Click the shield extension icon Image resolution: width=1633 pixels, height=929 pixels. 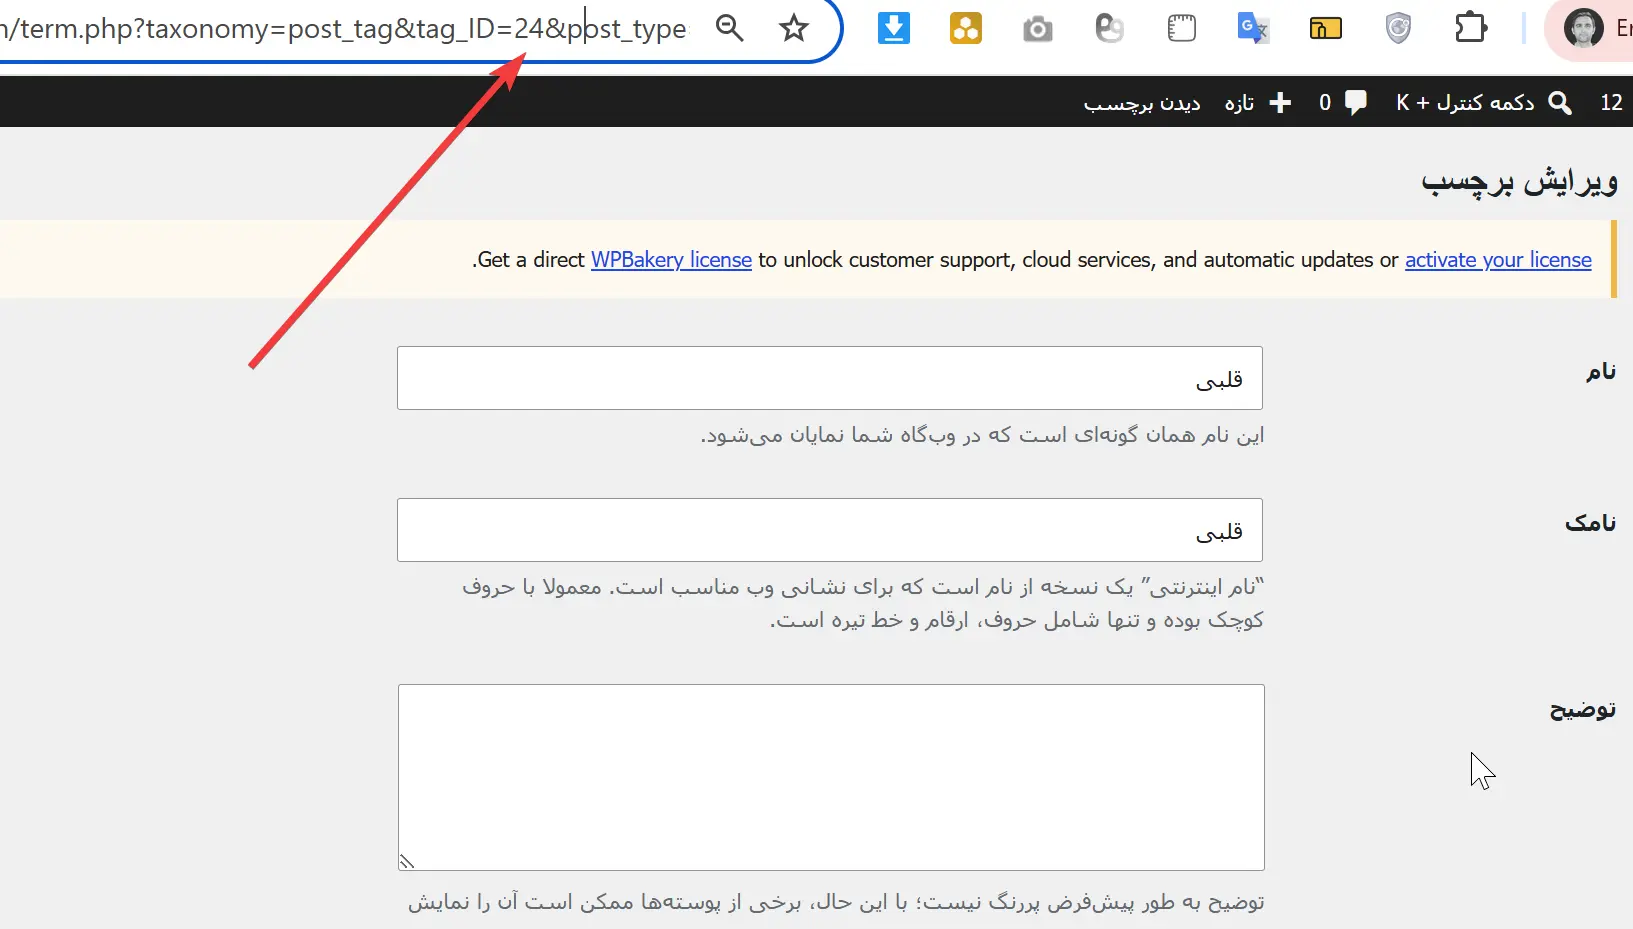[1398, 28]
